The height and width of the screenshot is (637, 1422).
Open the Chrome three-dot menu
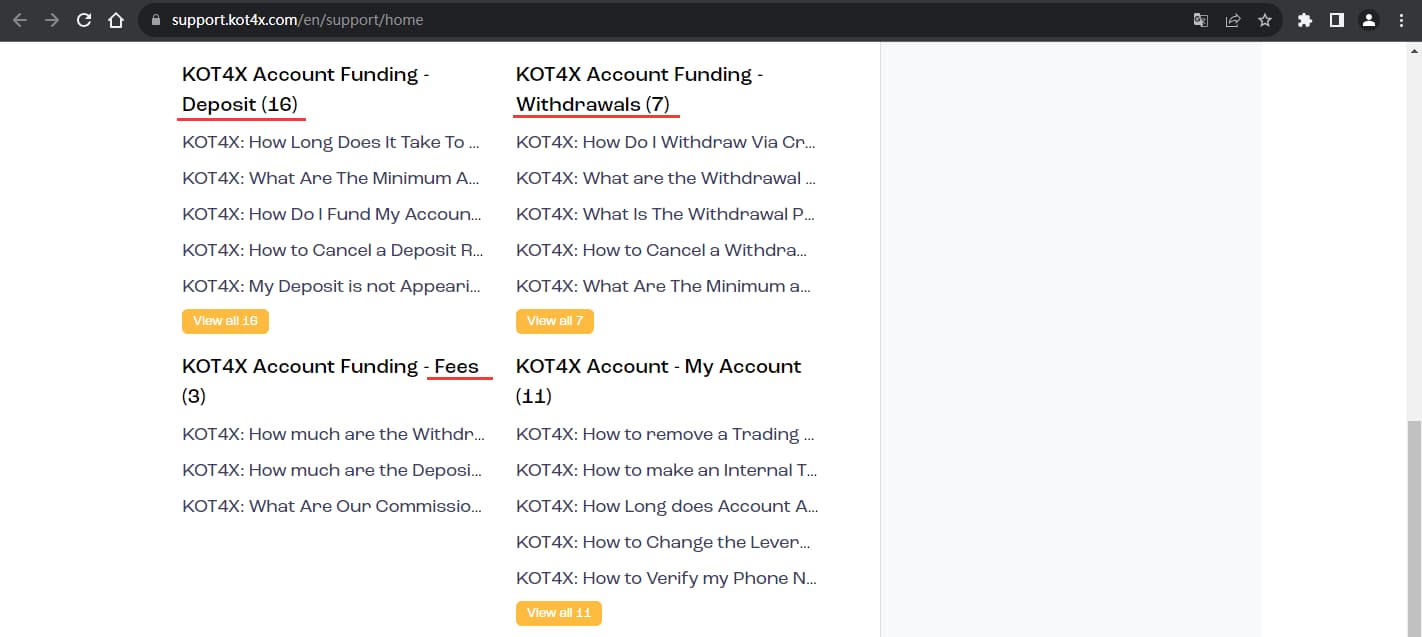[x=1401, y=20]
